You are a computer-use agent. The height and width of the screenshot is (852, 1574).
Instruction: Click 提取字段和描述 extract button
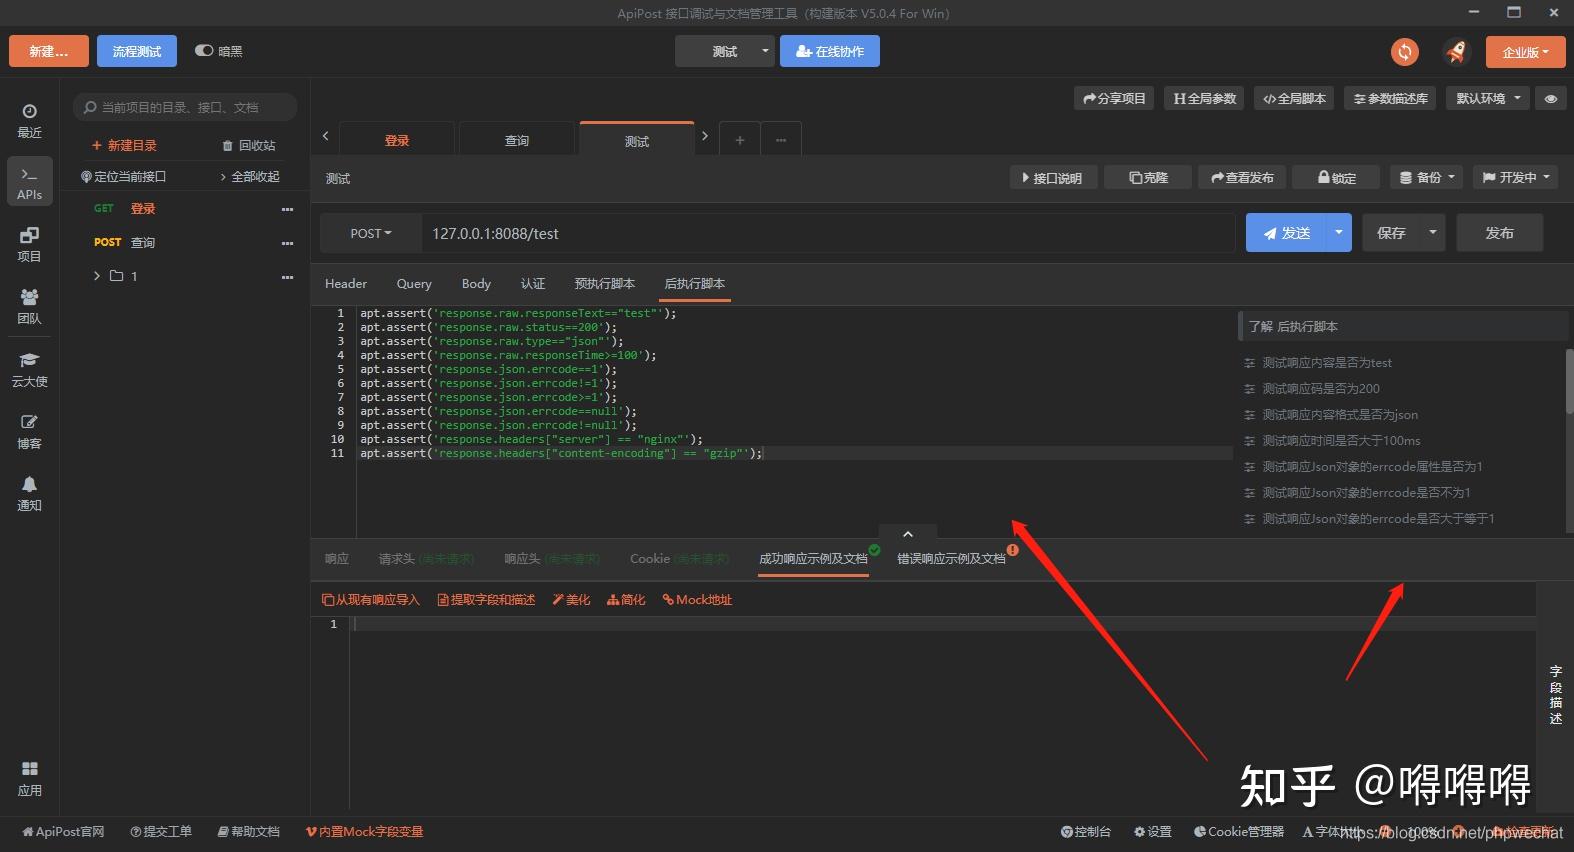tap(486, 600)
